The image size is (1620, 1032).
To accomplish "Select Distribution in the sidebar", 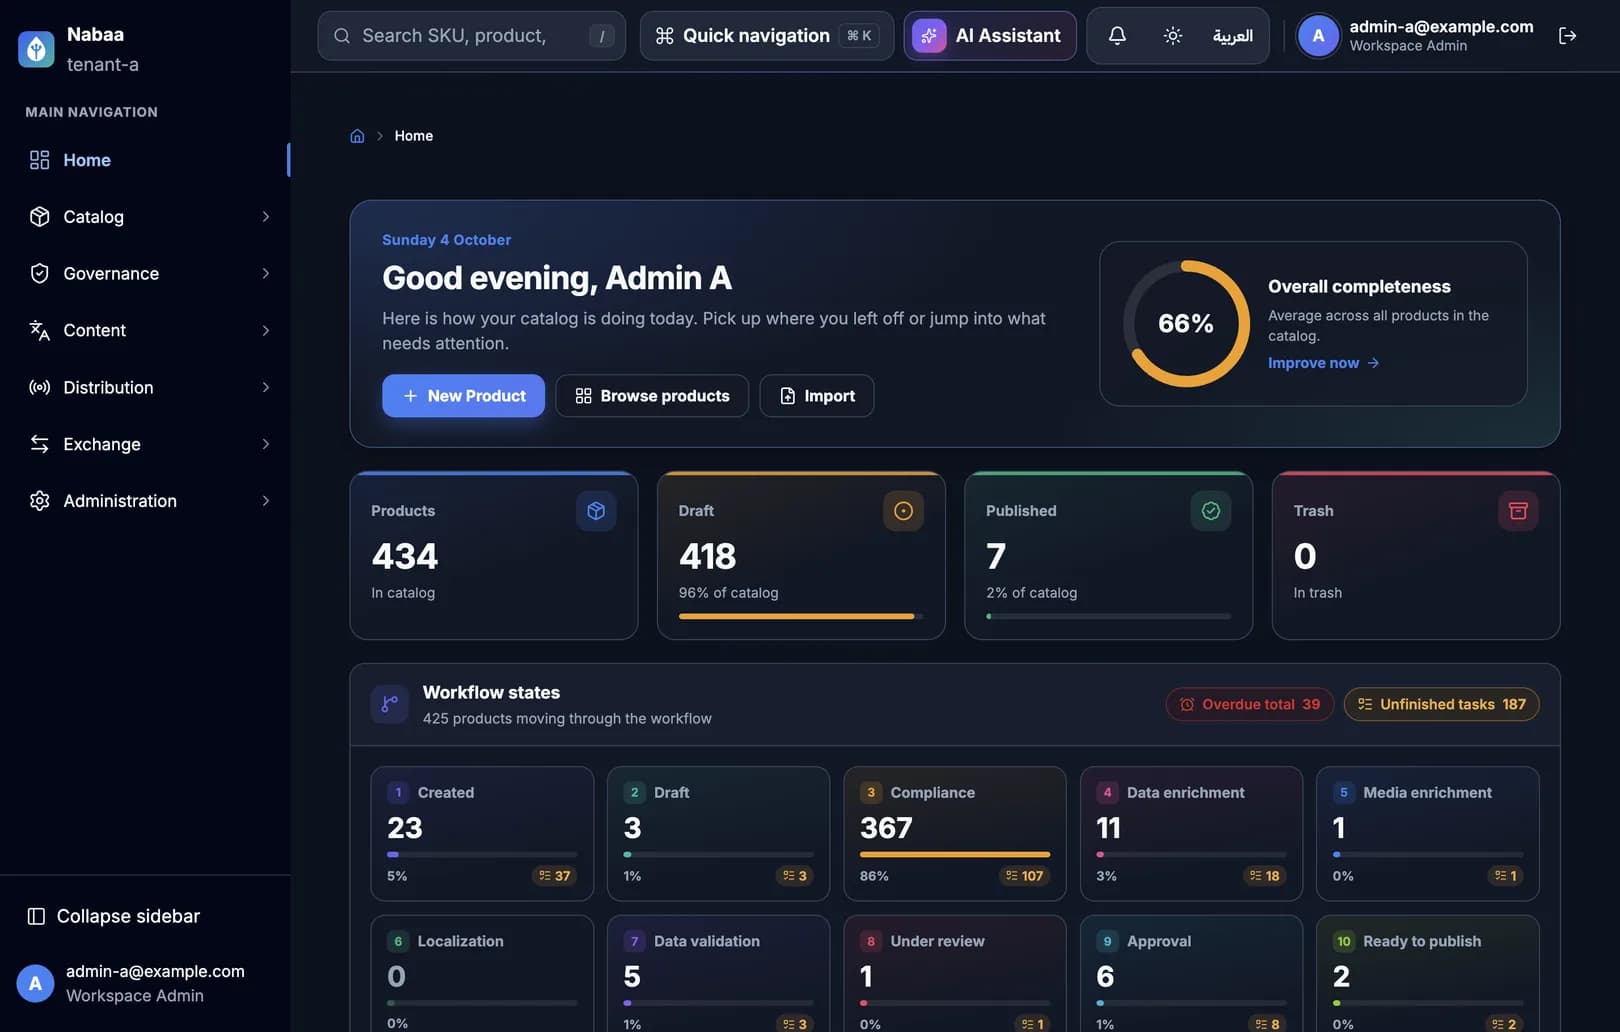I will click(x=146, y=388).
